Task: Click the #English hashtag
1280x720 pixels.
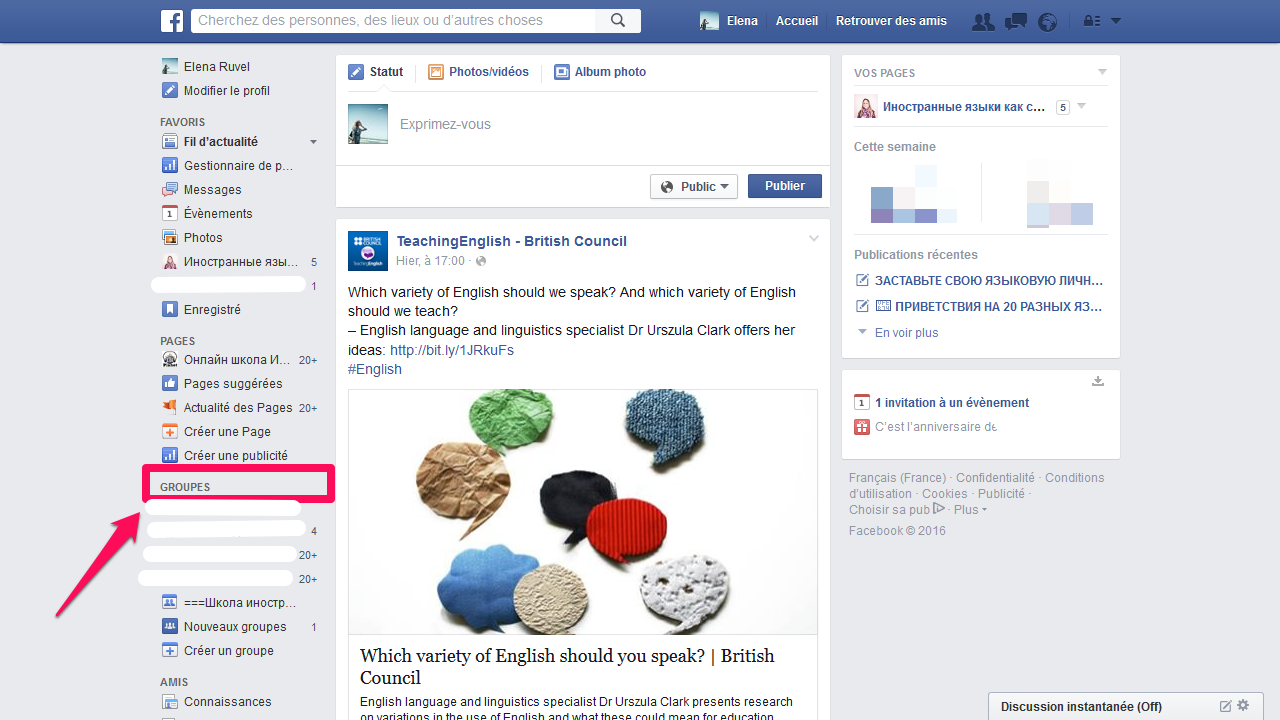Action: tap(375, 369)
